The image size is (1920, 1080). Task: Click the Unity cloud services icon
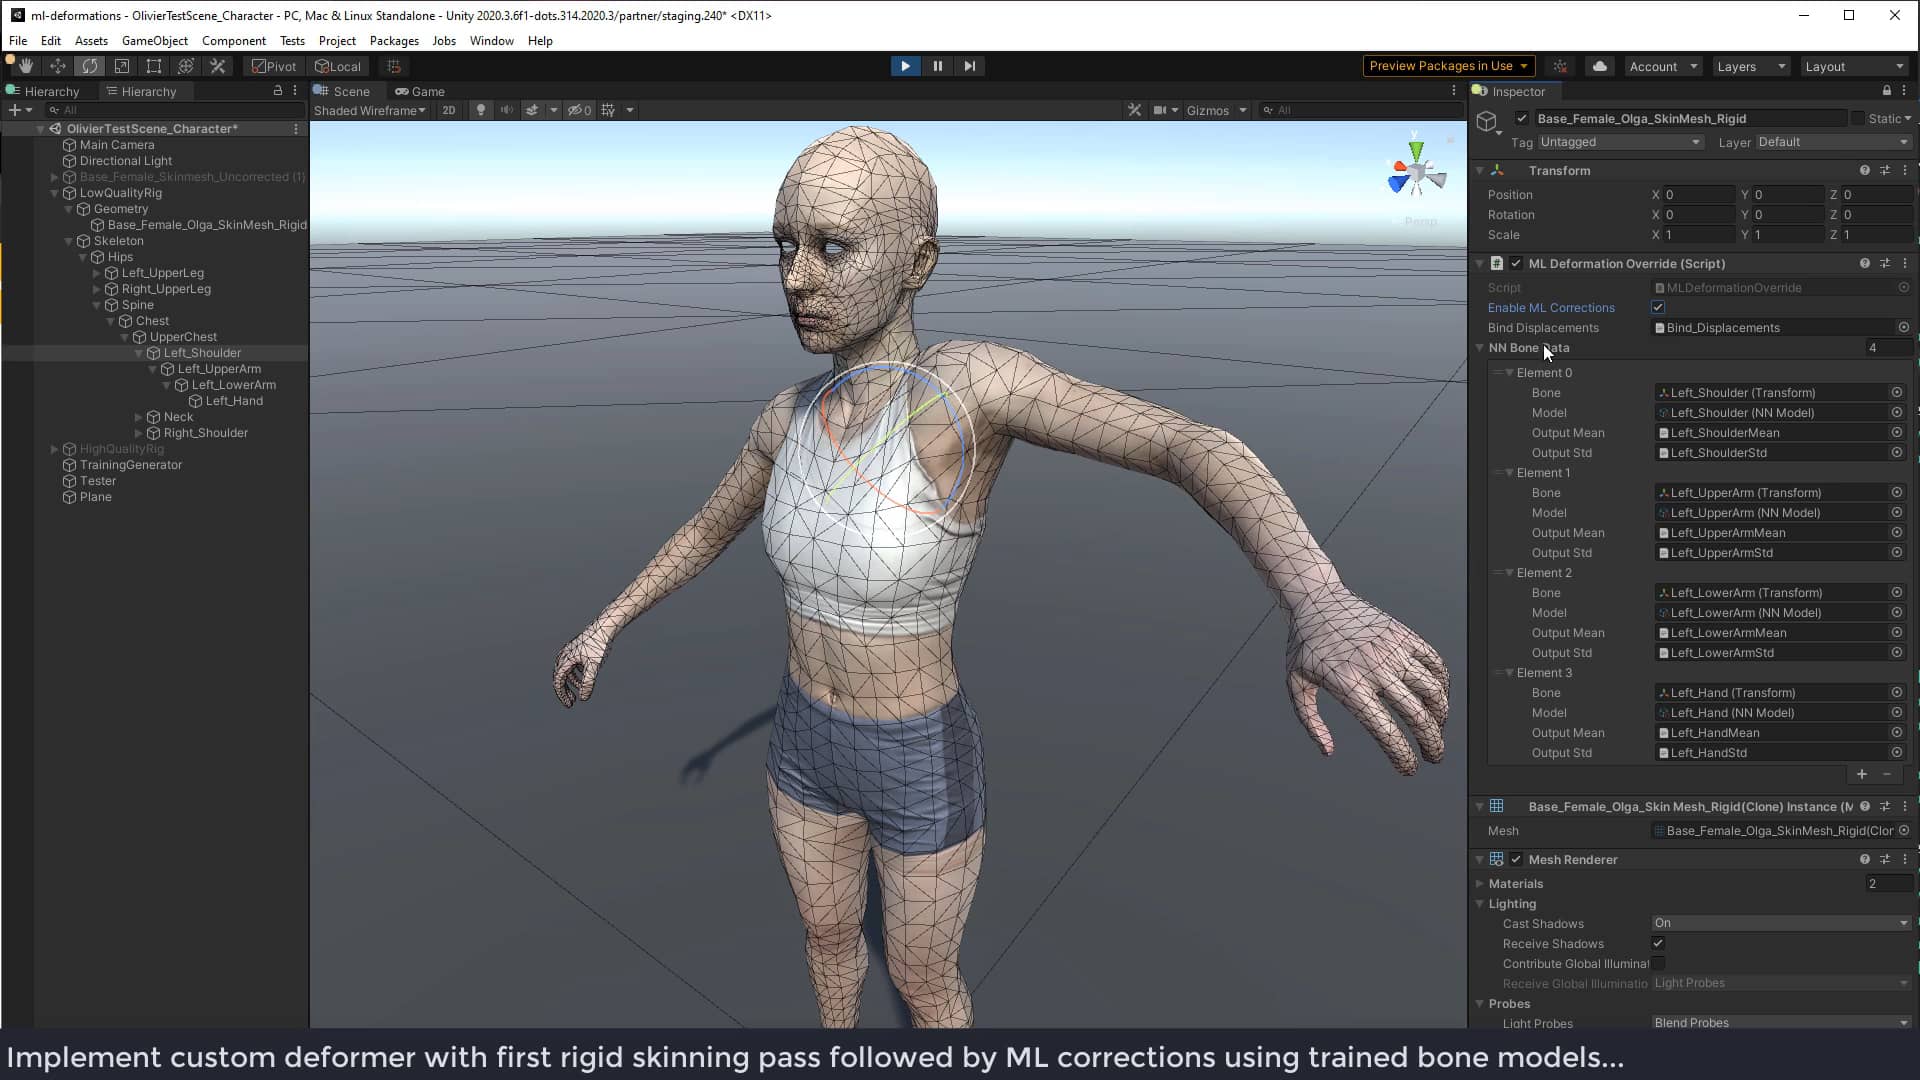pyautogui.click(x=1600, y=65)
